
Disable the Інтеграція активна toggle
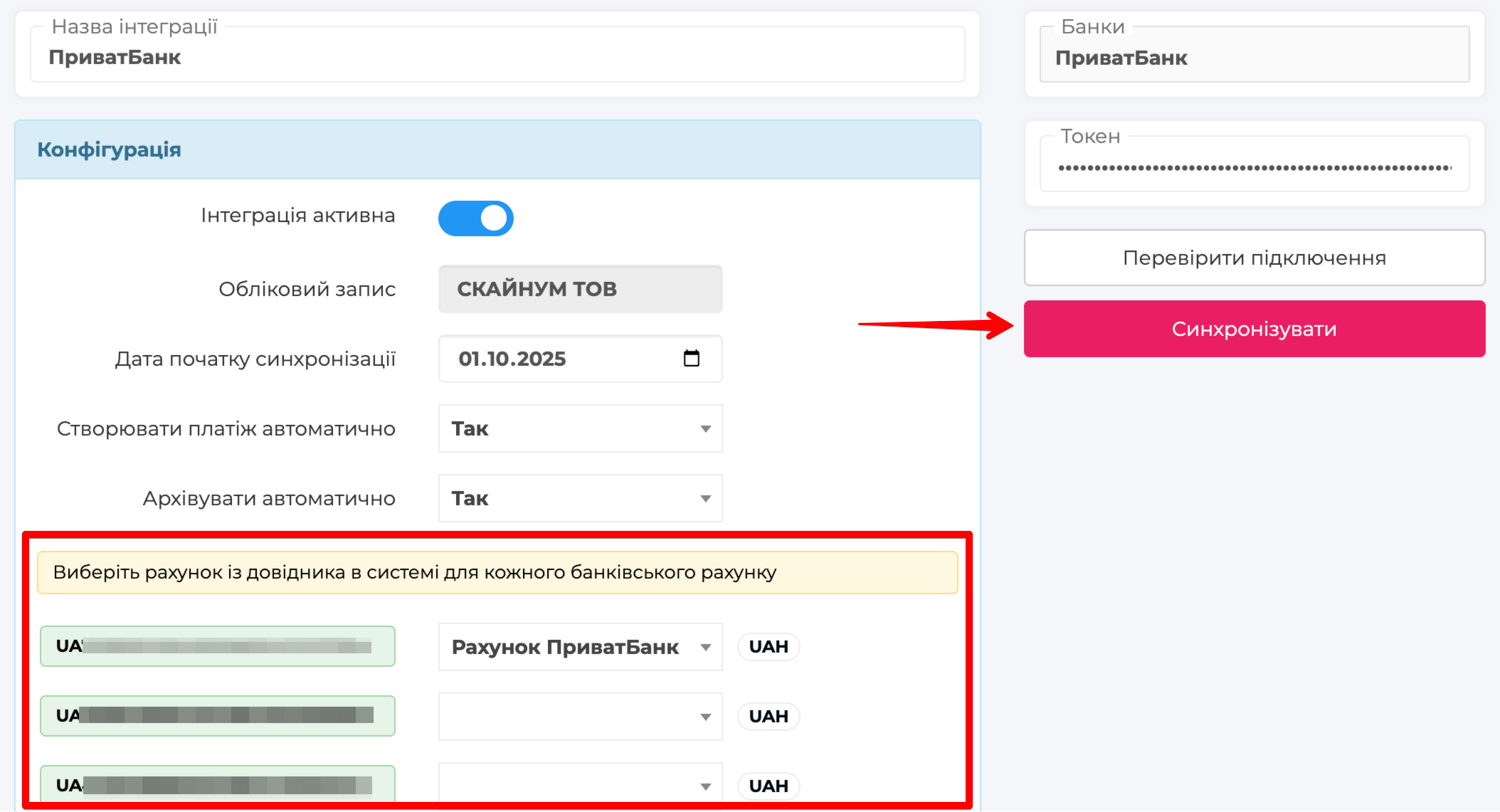coord(476,218)
